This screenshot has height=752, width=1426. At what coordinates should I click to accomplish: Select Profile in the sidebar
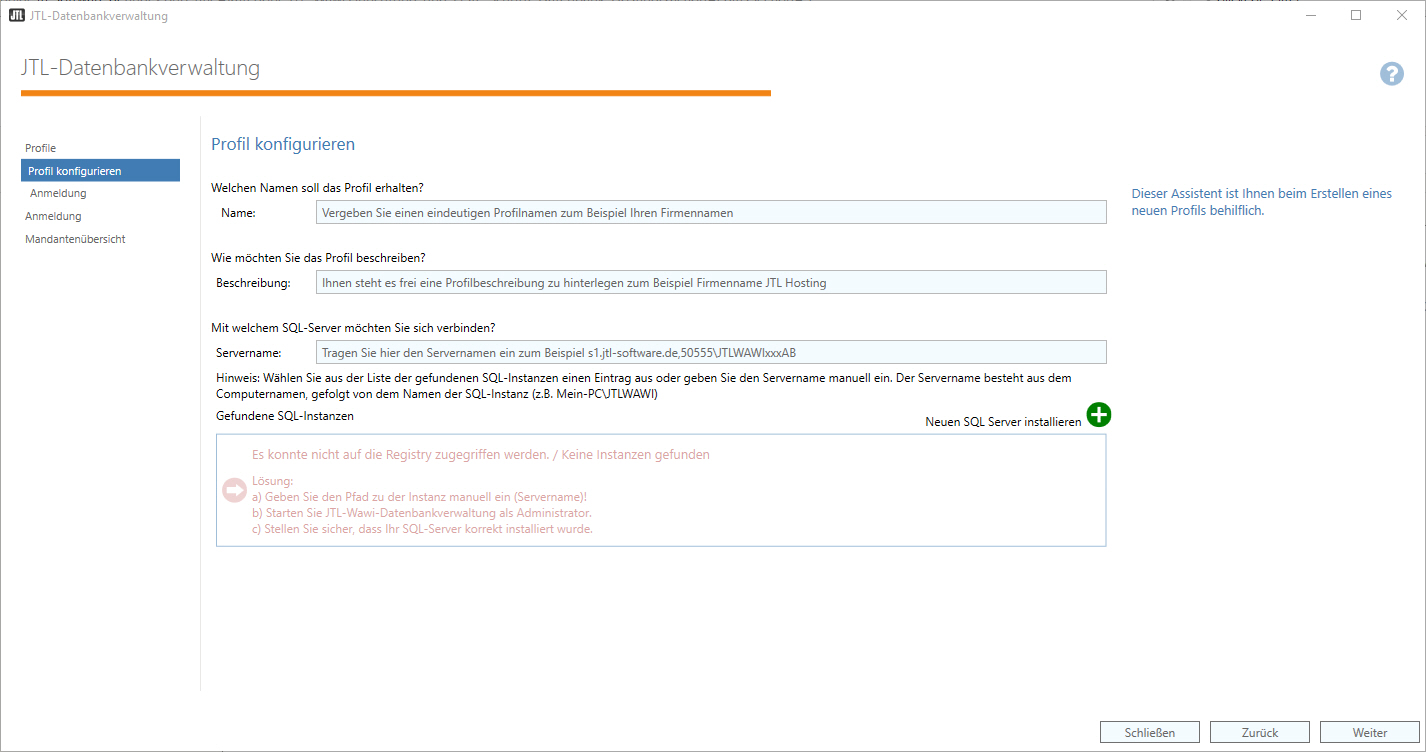[41, 148]
